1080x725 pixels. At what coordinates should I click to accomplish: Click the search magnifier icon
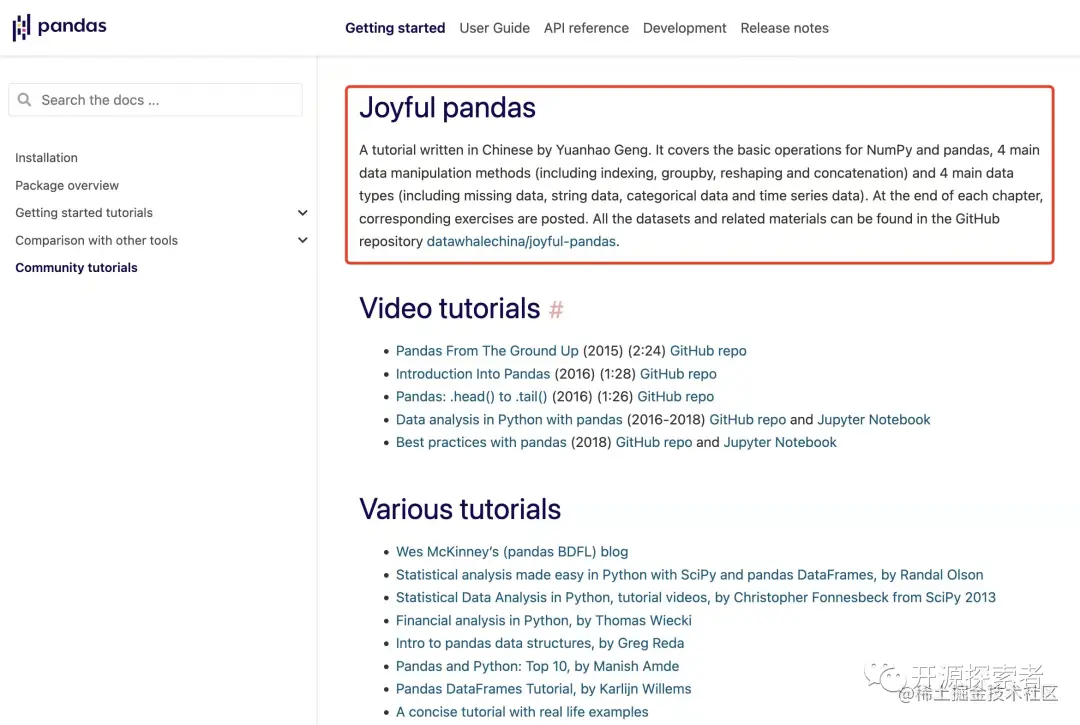25,100
